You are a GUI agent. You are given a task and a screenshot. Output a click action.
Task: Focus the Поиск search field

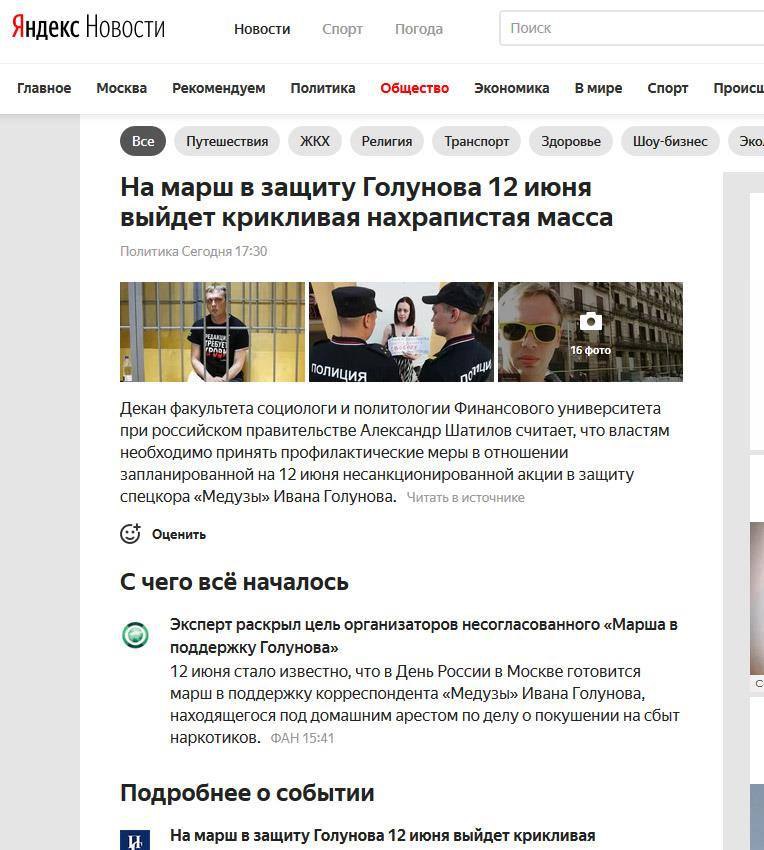632,28
